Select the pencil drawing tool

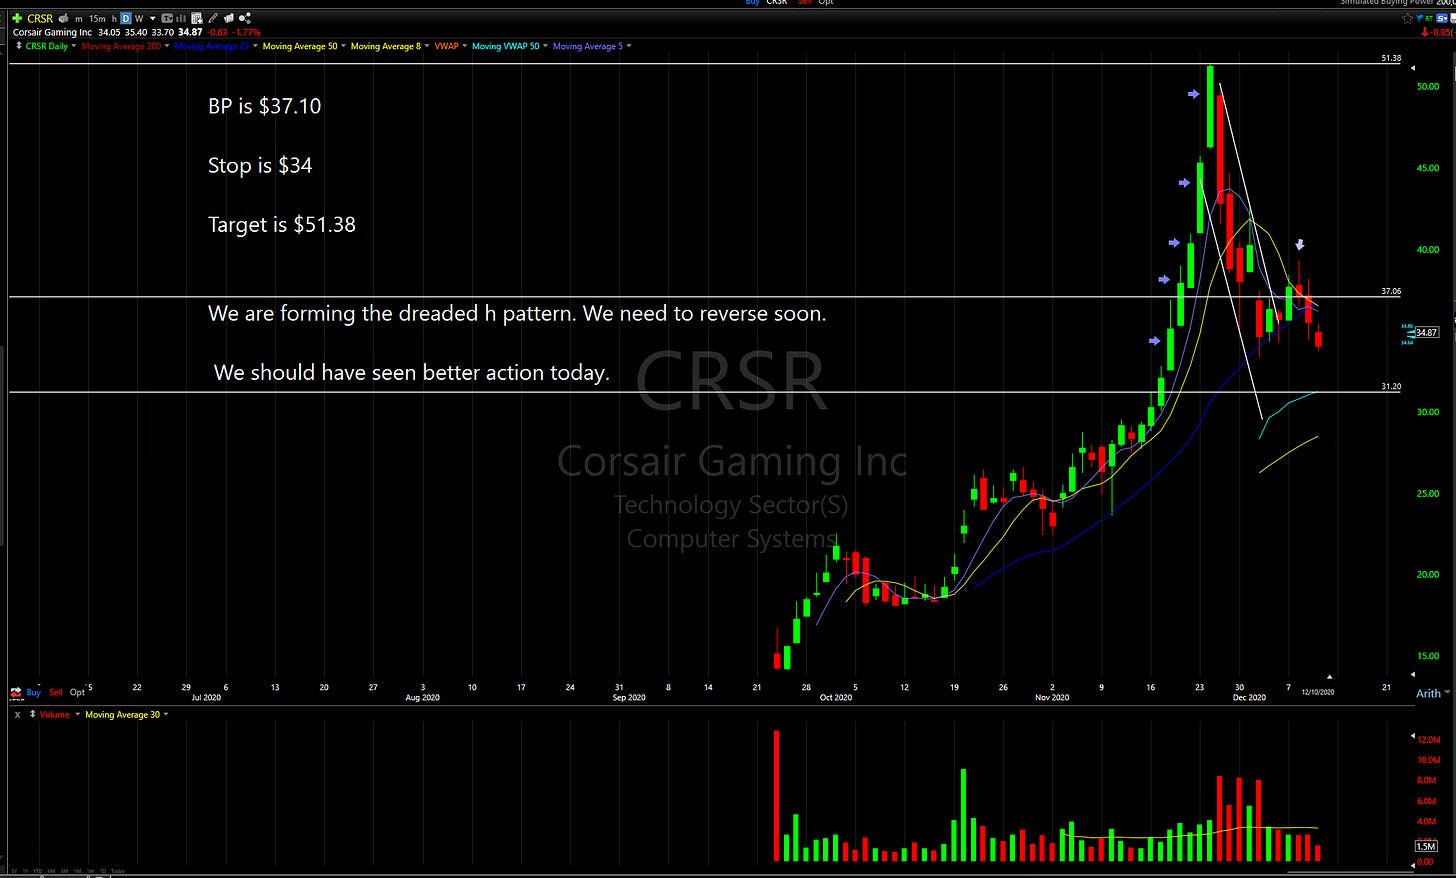(213, 18)
